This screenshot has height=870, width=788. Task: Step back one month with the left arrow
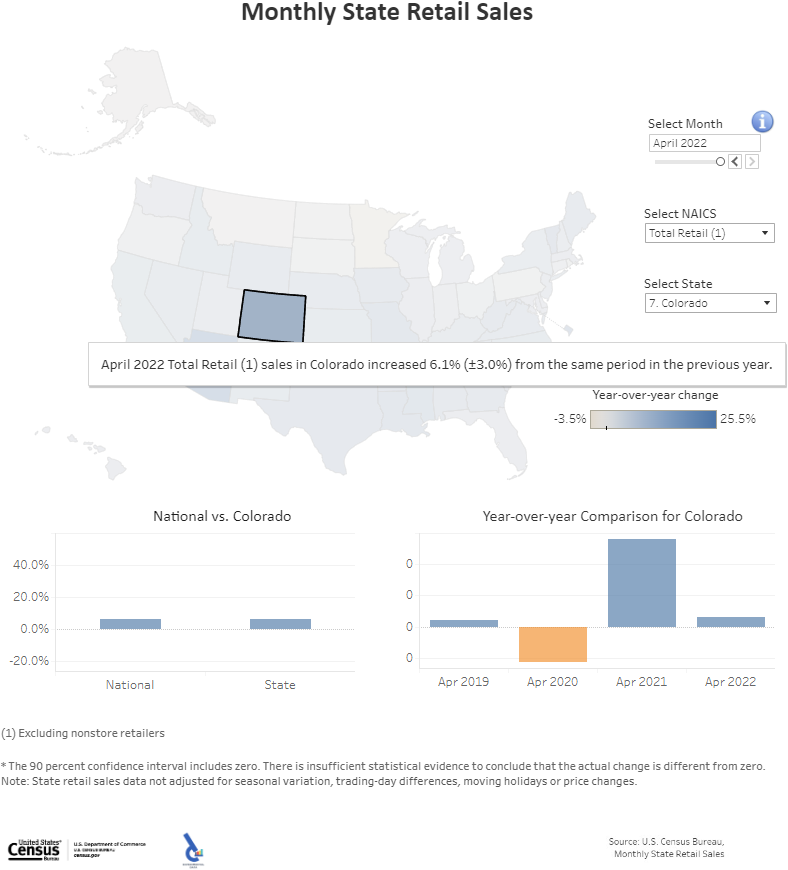[734, 161]
